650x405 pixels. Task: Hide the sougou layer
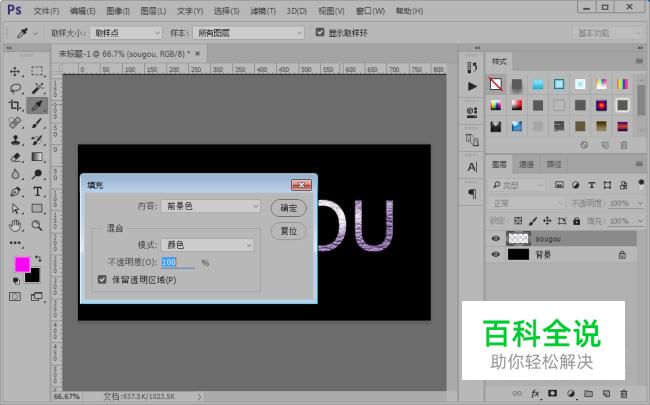tap(495, 238)
